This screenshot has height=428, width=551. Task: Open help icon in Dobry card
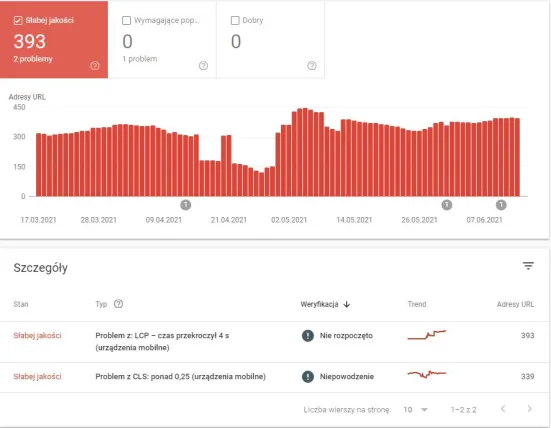[312, 66]
